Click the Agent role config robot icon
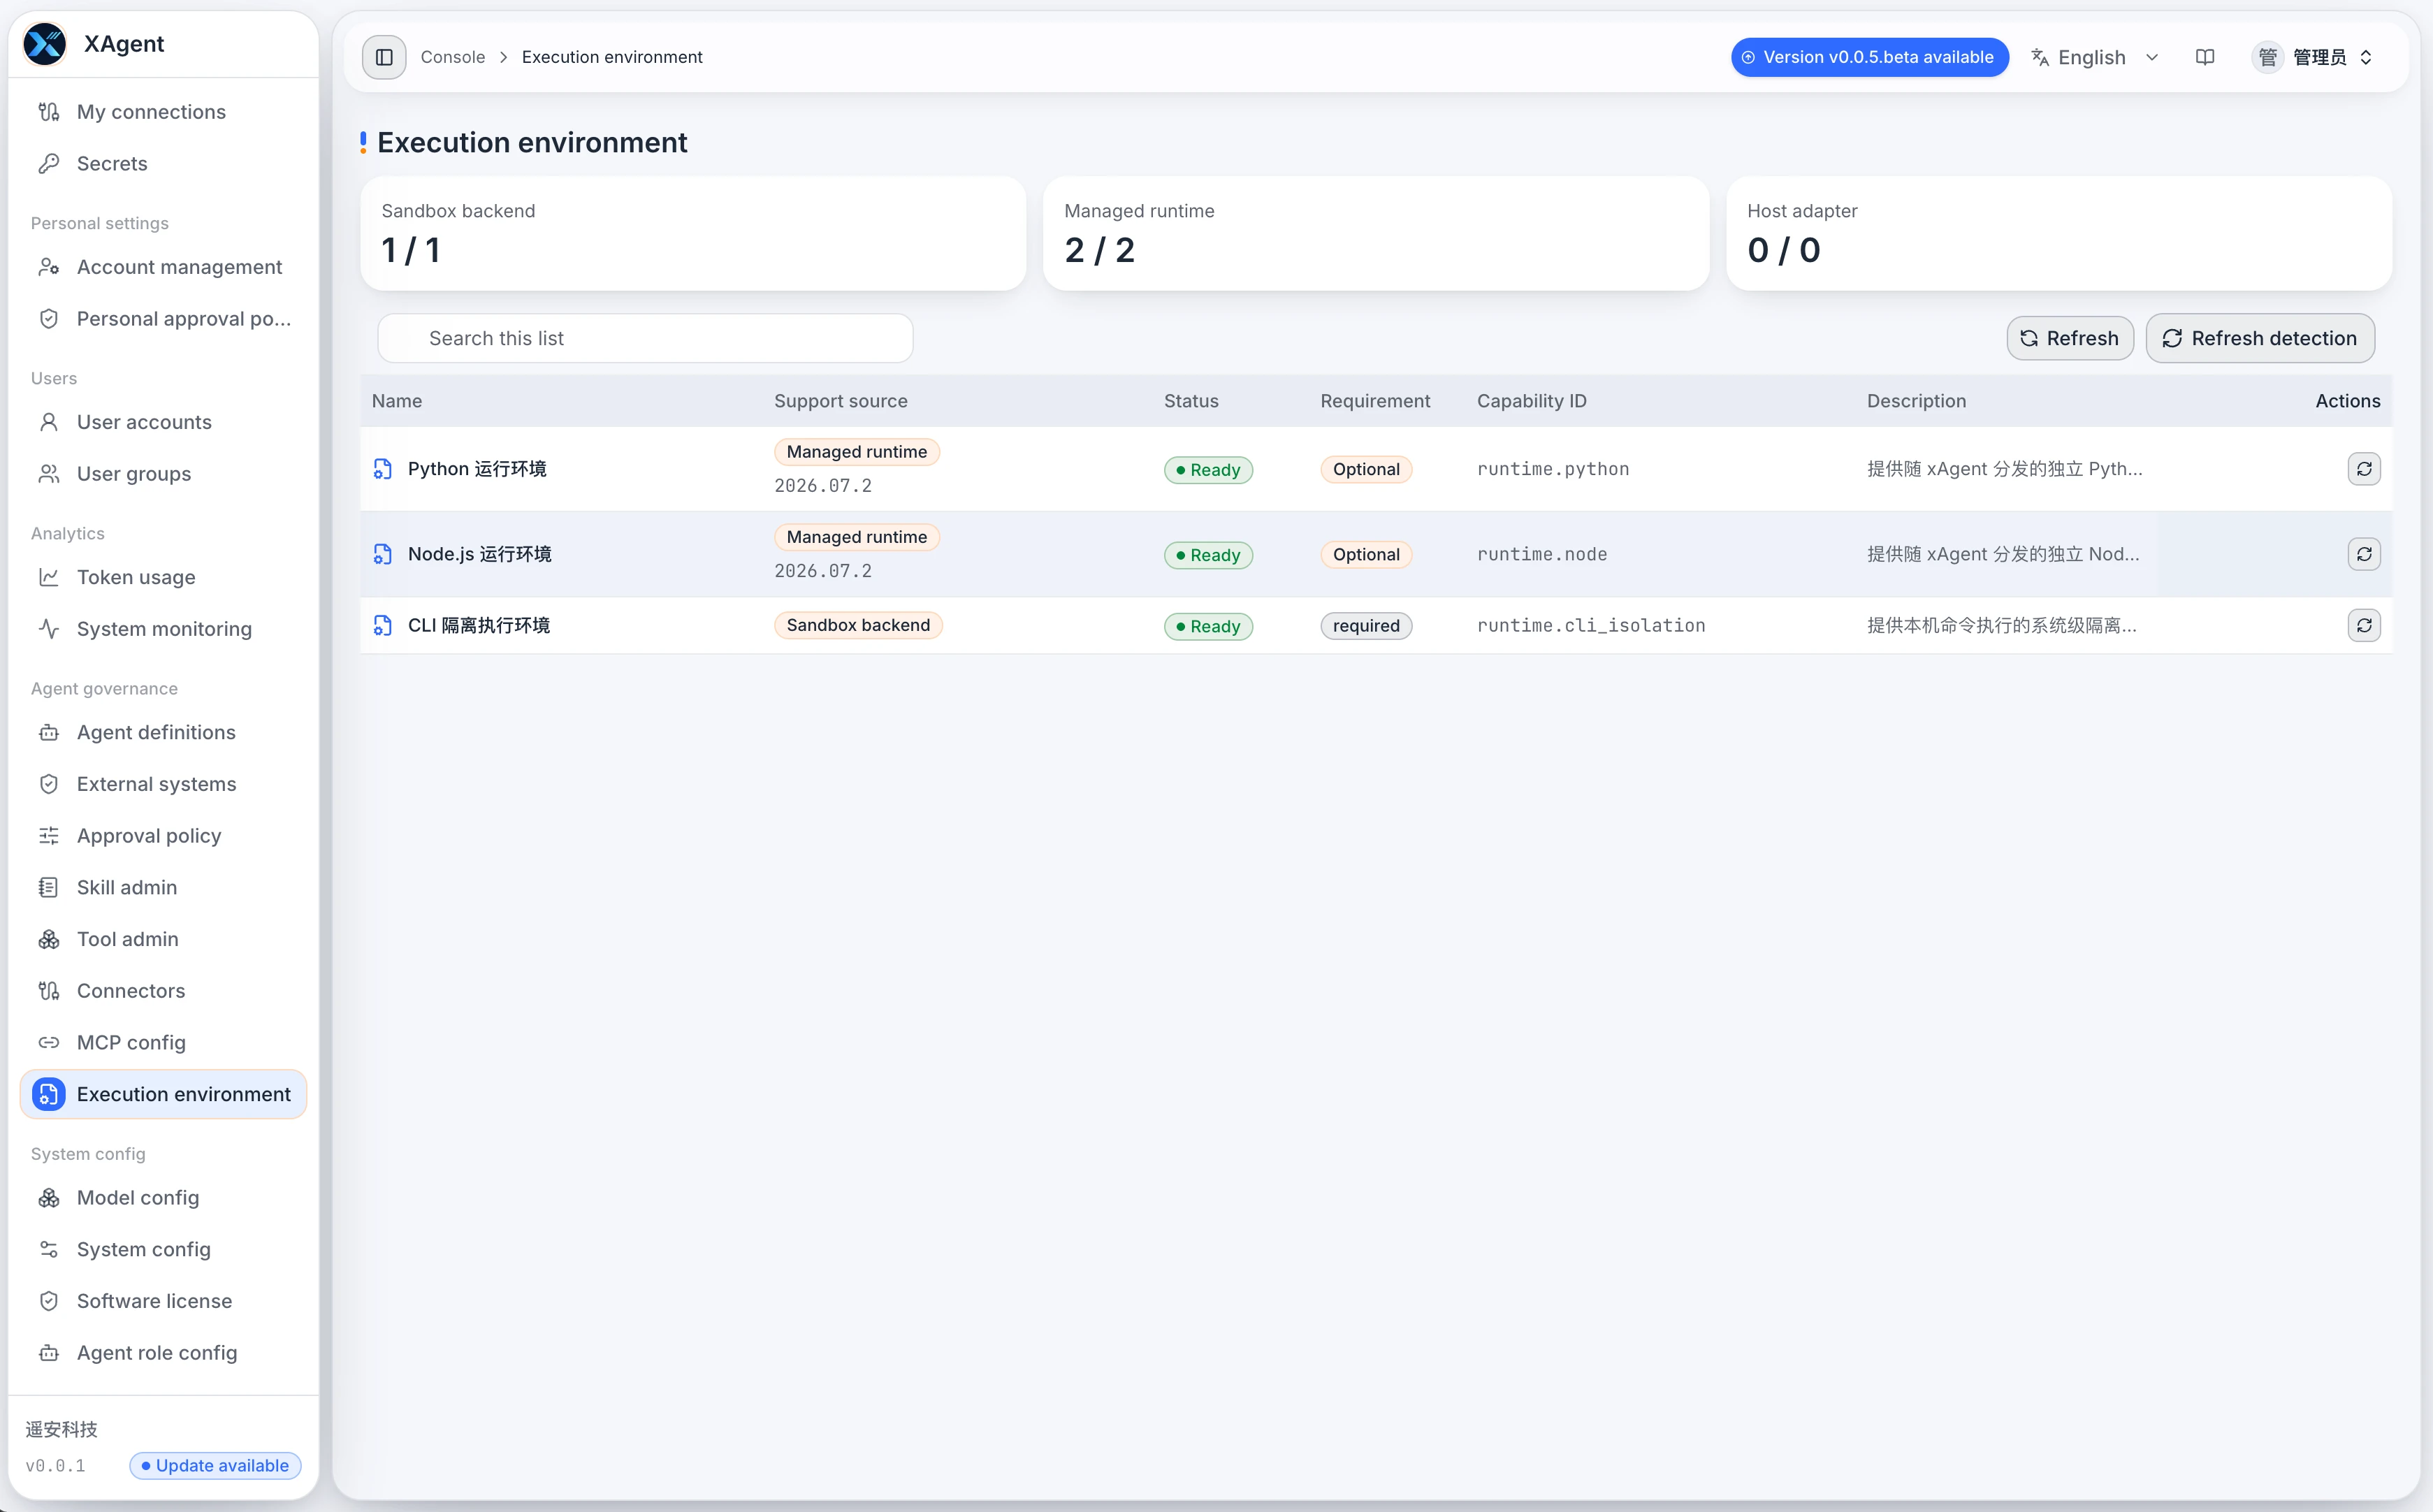Image resolution: width=2433 pixels, height=1512 pixels. pos(49,1353)
